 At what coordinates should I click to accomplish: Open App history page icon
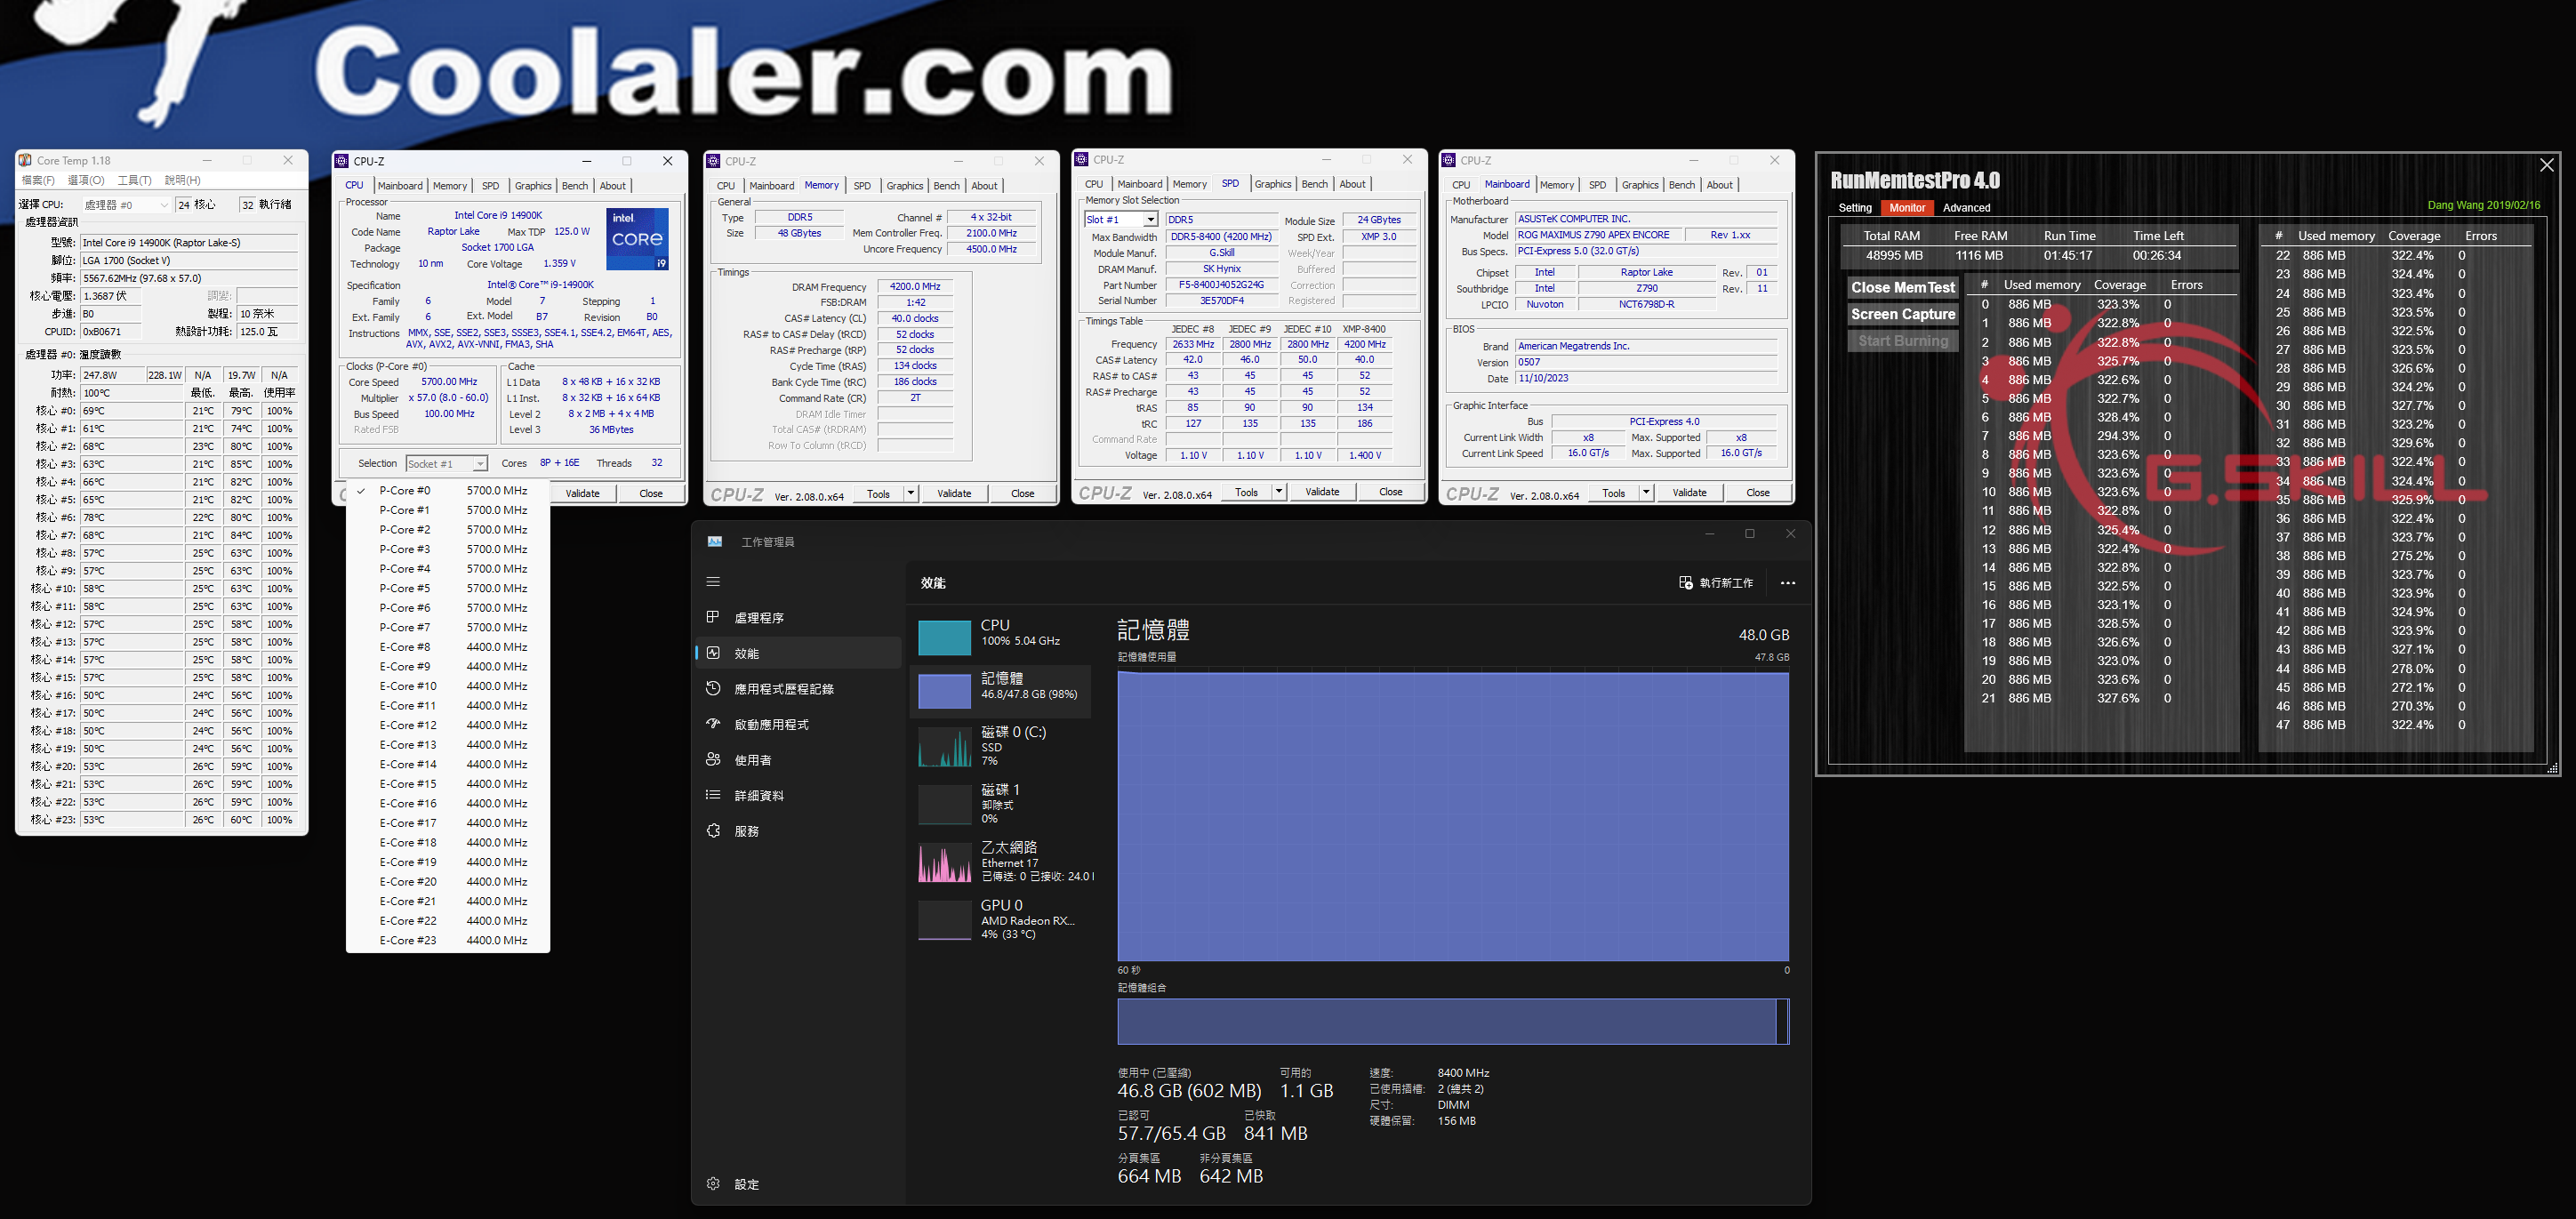tap(713, 688)
